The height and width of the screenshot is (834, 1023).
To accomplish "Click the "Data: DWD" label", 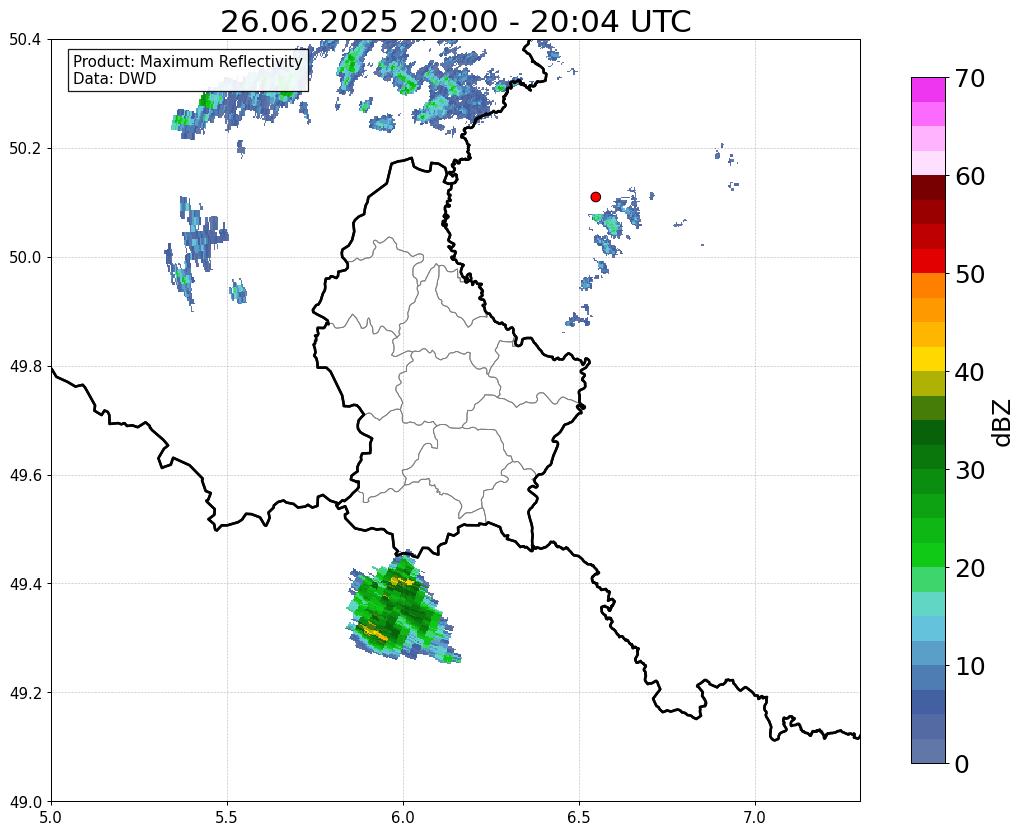I will 115,79.
